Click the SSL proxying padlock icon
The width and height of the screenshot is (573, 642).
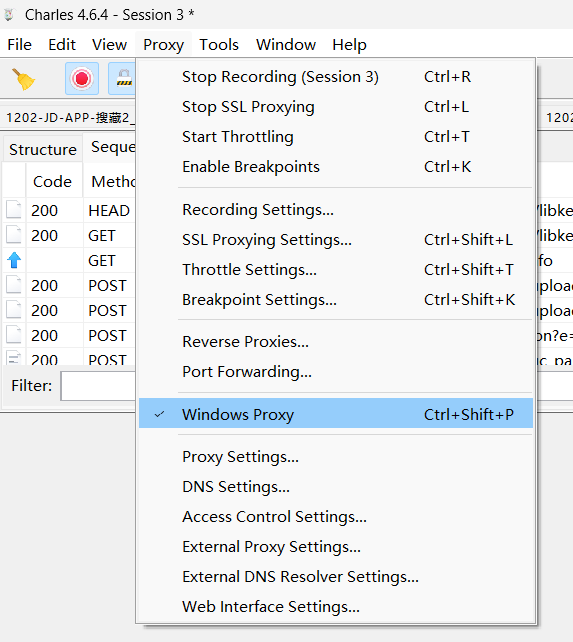(x=122, y=79)
